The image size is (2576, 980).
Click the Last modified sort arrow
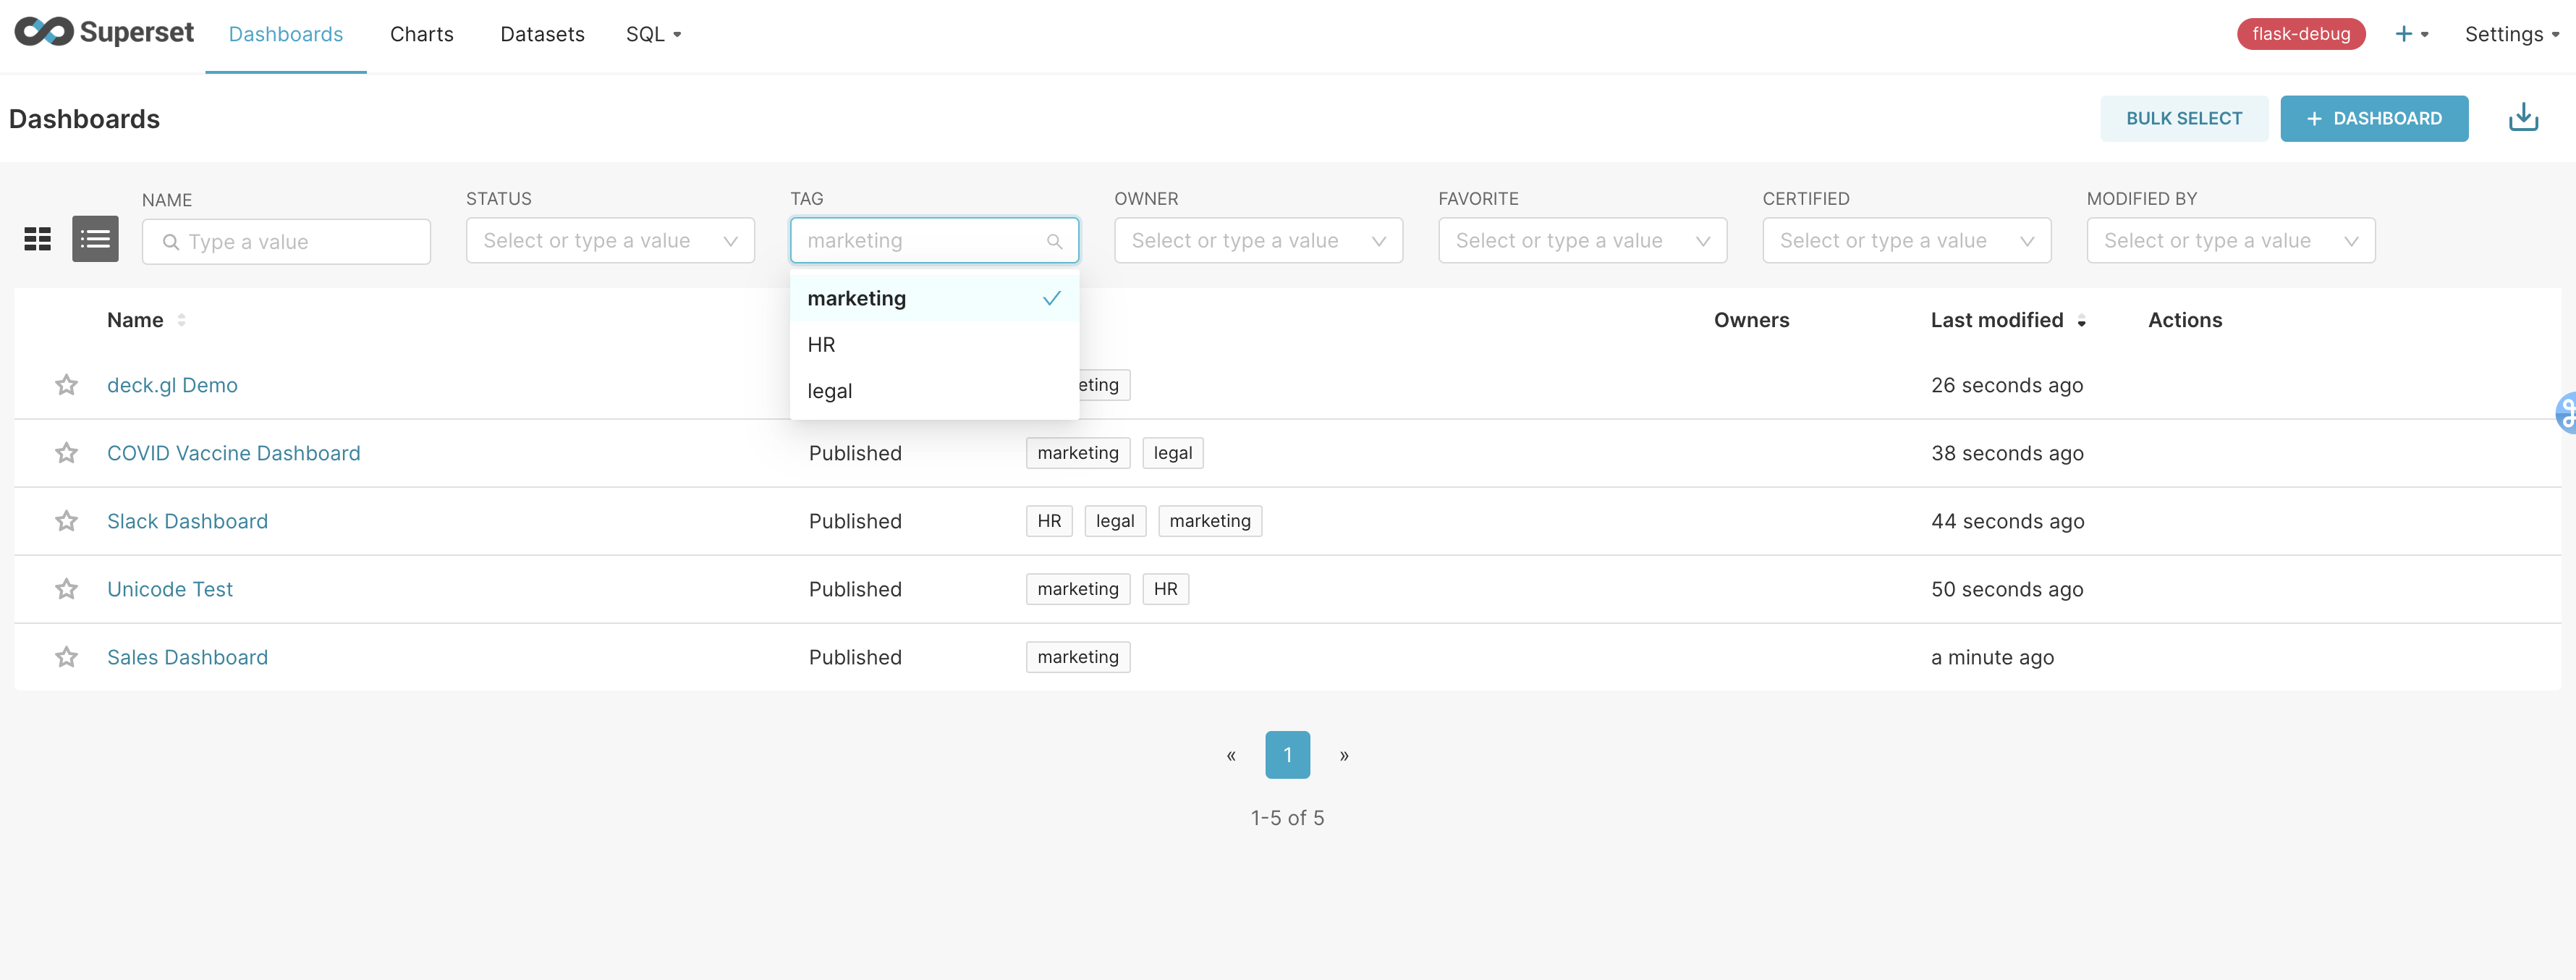point(2081,321)
